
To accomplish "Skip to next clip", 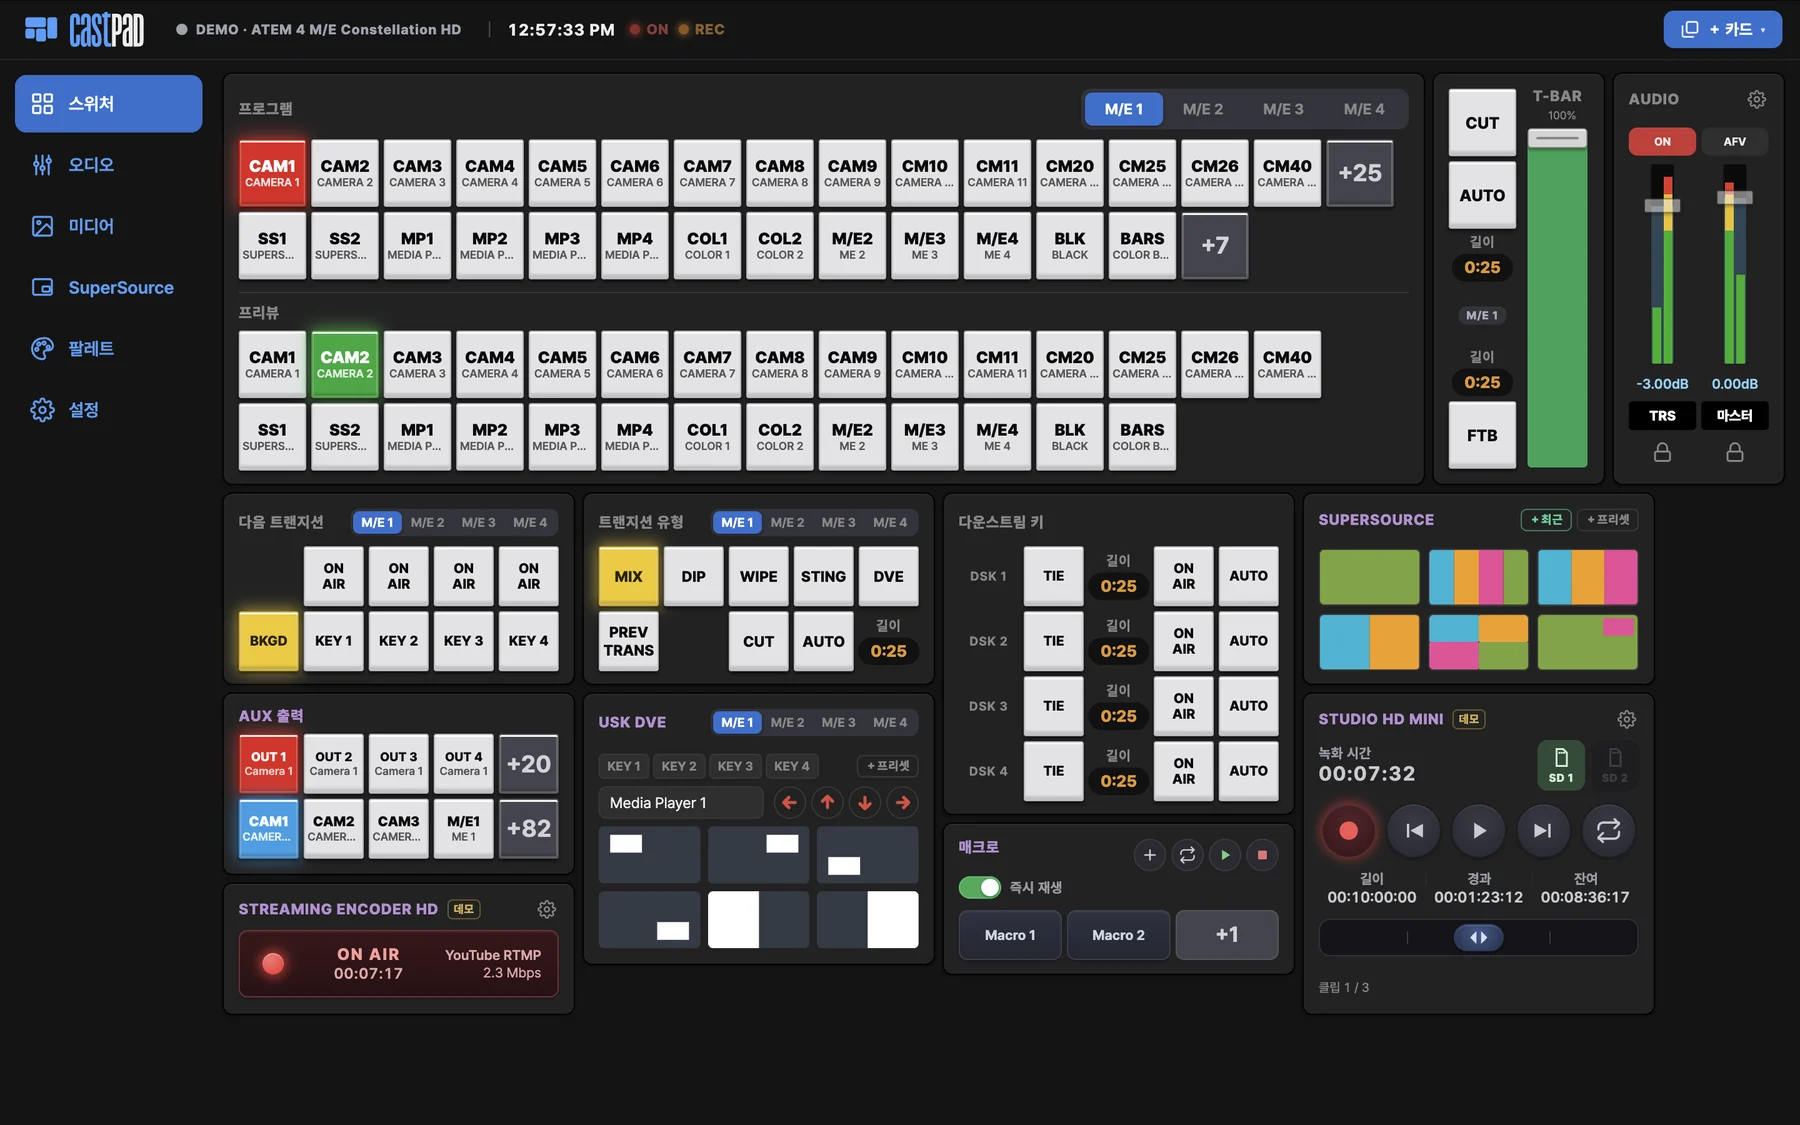I will pos(1543,830).
